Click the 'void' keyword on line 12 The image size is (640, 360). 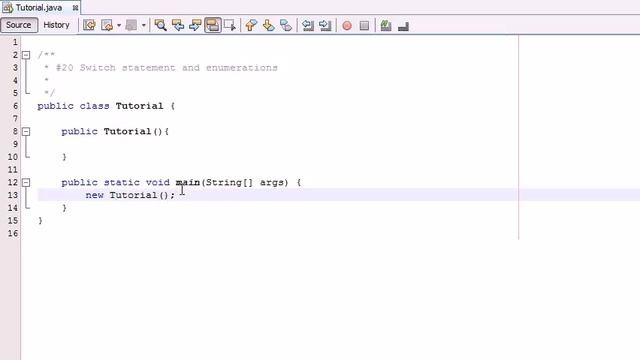(158, 182)
